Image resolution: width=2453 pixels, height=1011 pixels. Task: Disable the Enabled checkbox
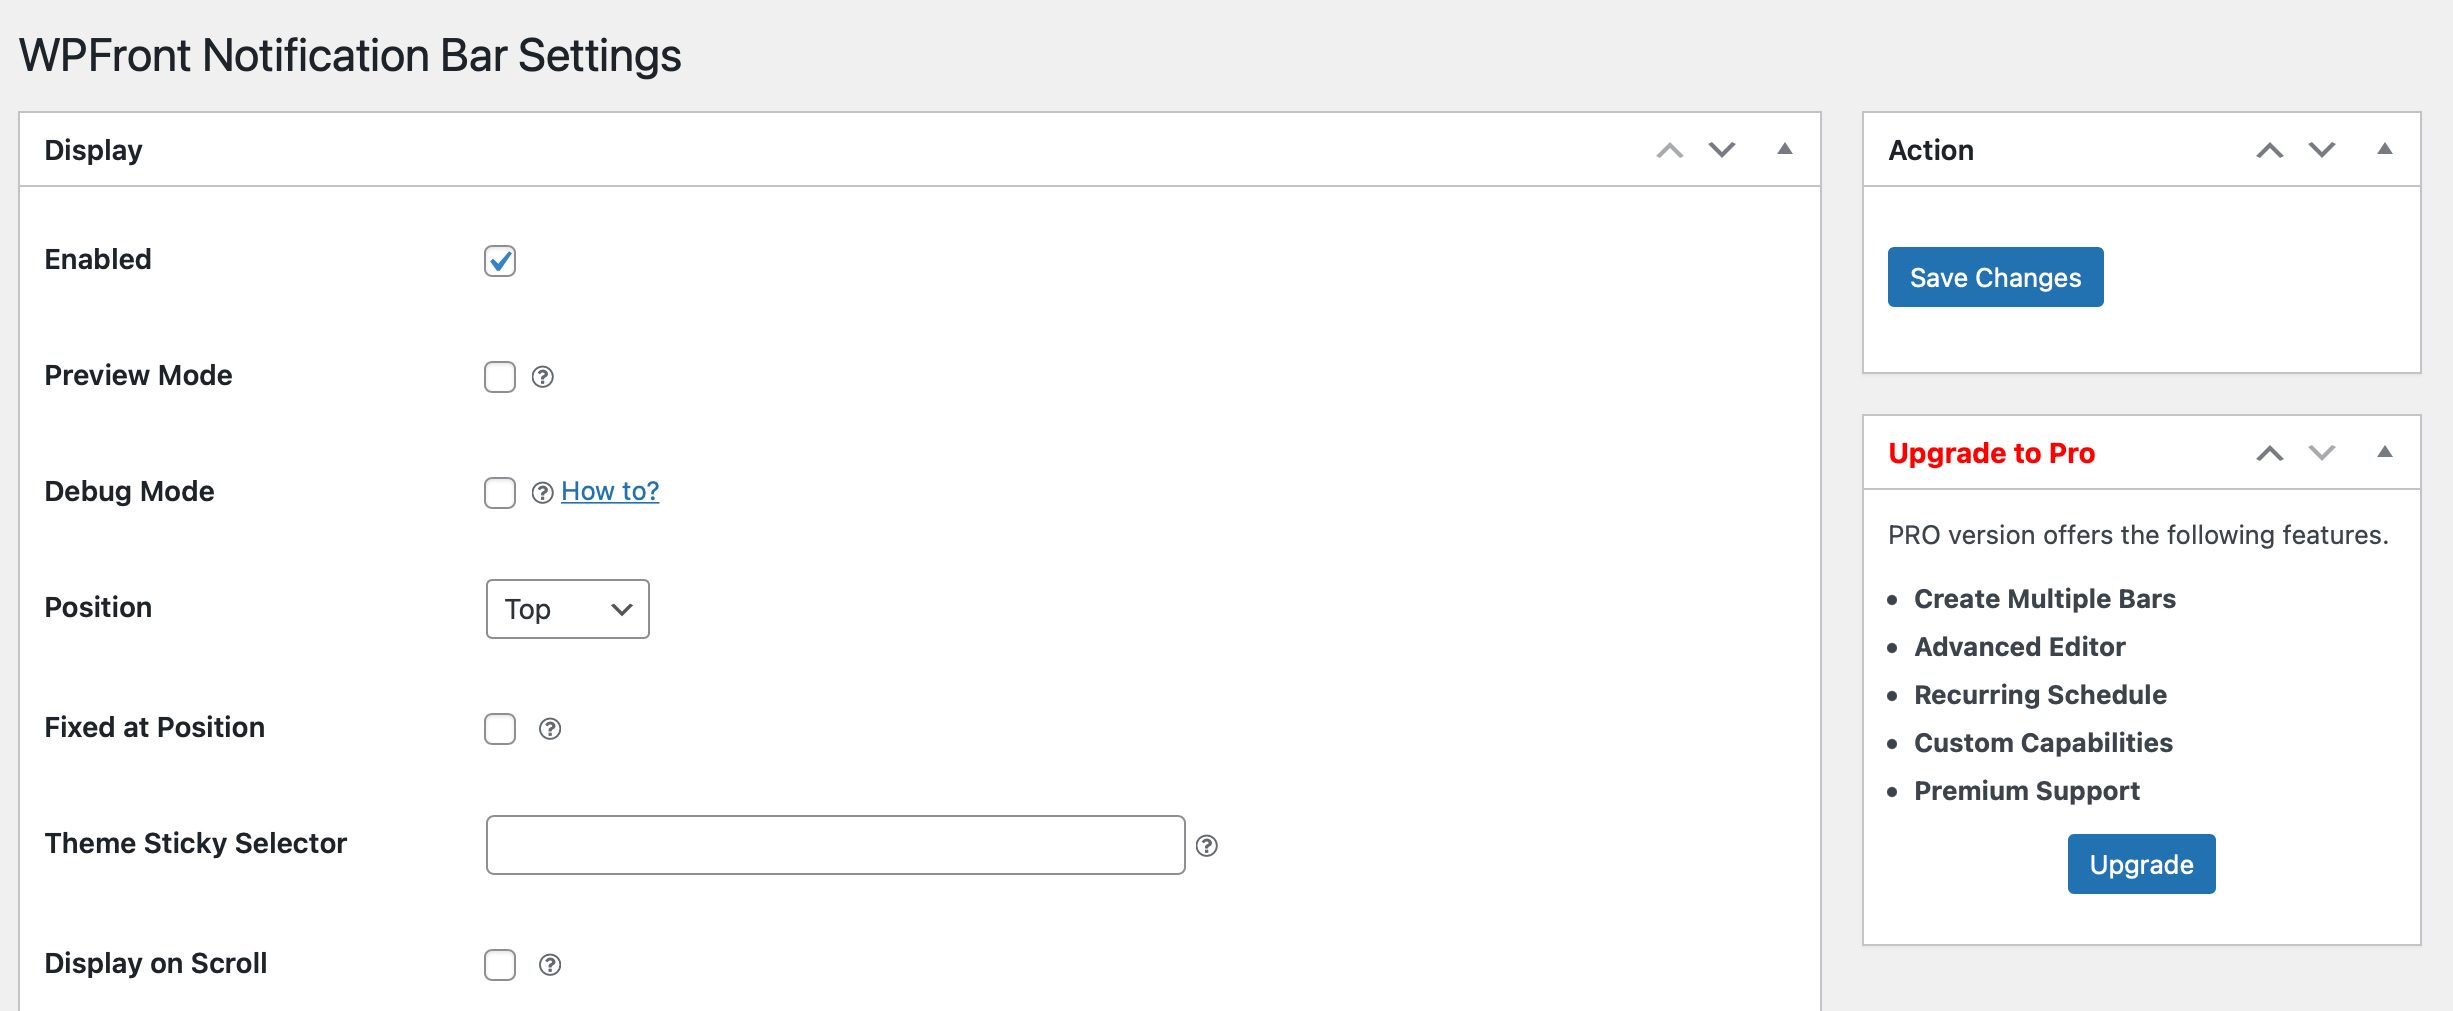(500, 261)
